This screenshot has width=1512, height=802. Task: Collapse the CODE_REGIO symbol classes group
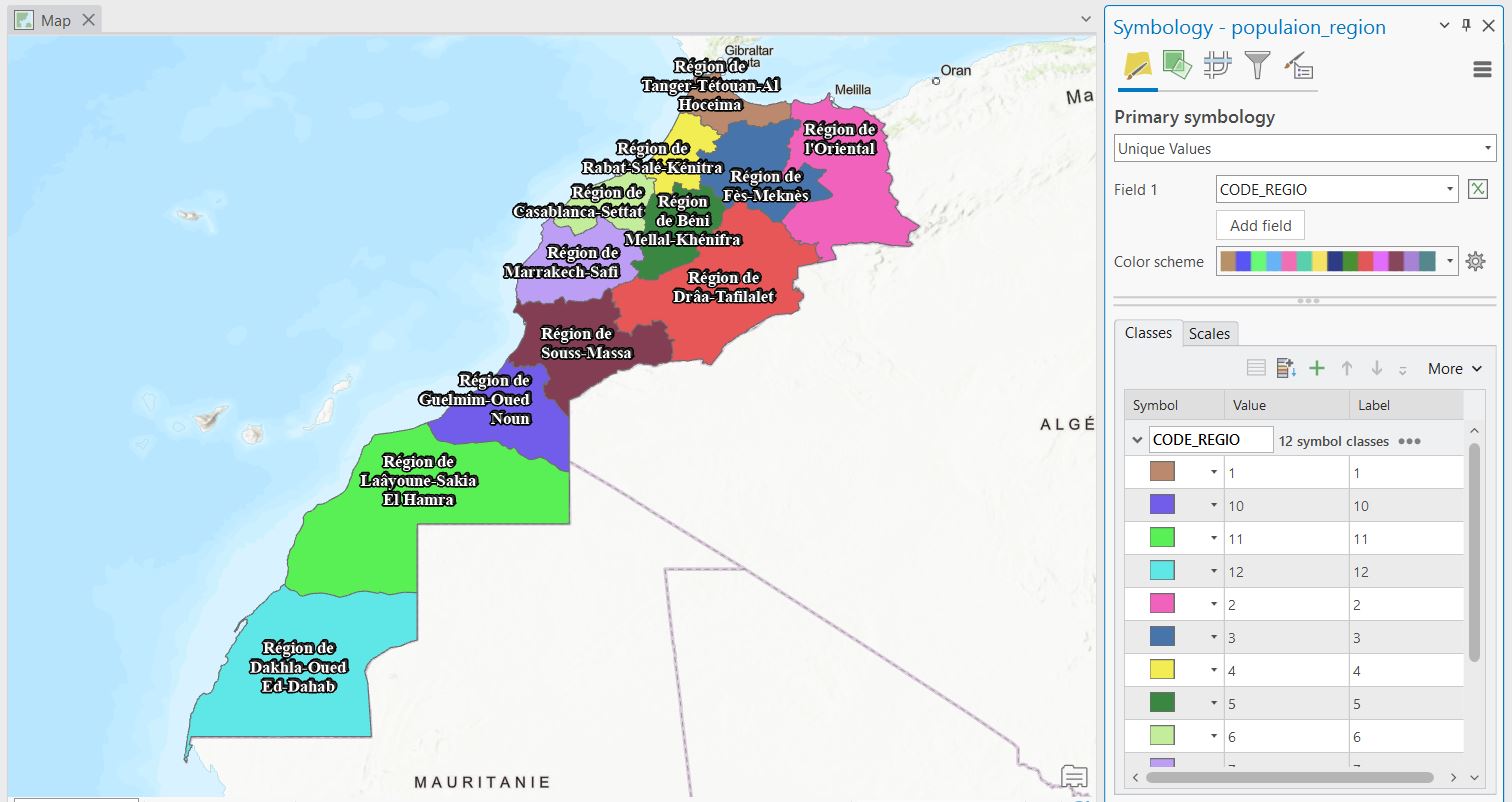(1137, 440)
